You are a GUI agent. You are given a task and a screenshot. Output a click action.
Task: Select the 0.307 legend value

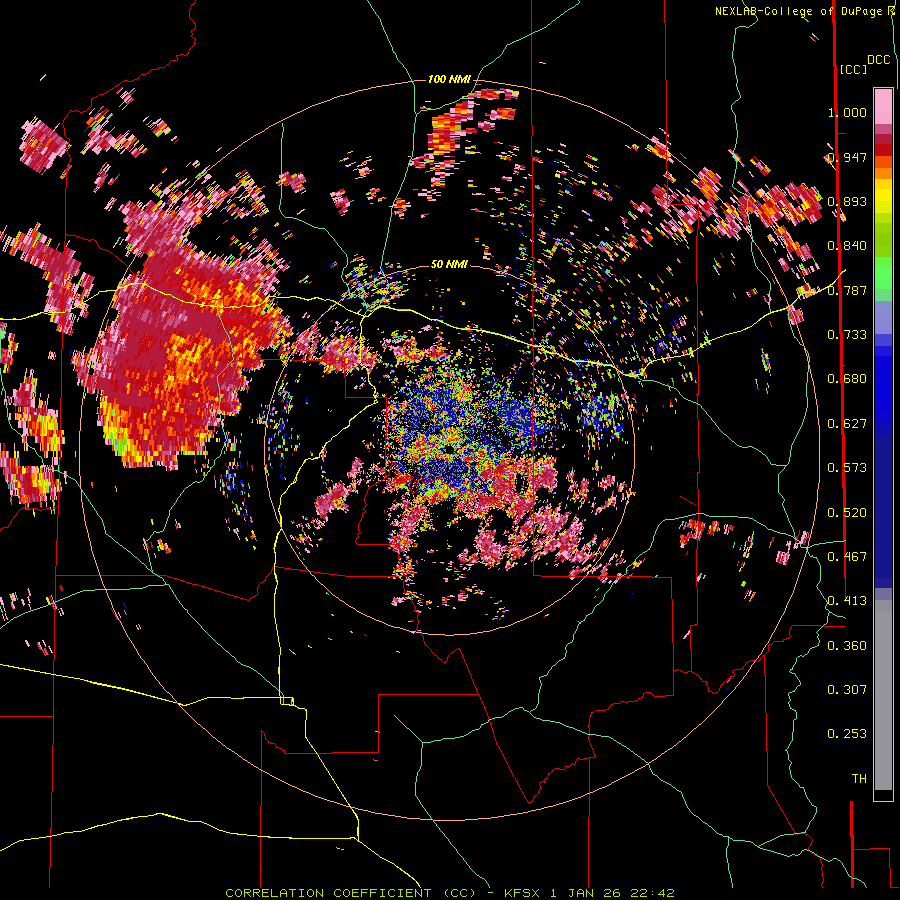[847, 690]
